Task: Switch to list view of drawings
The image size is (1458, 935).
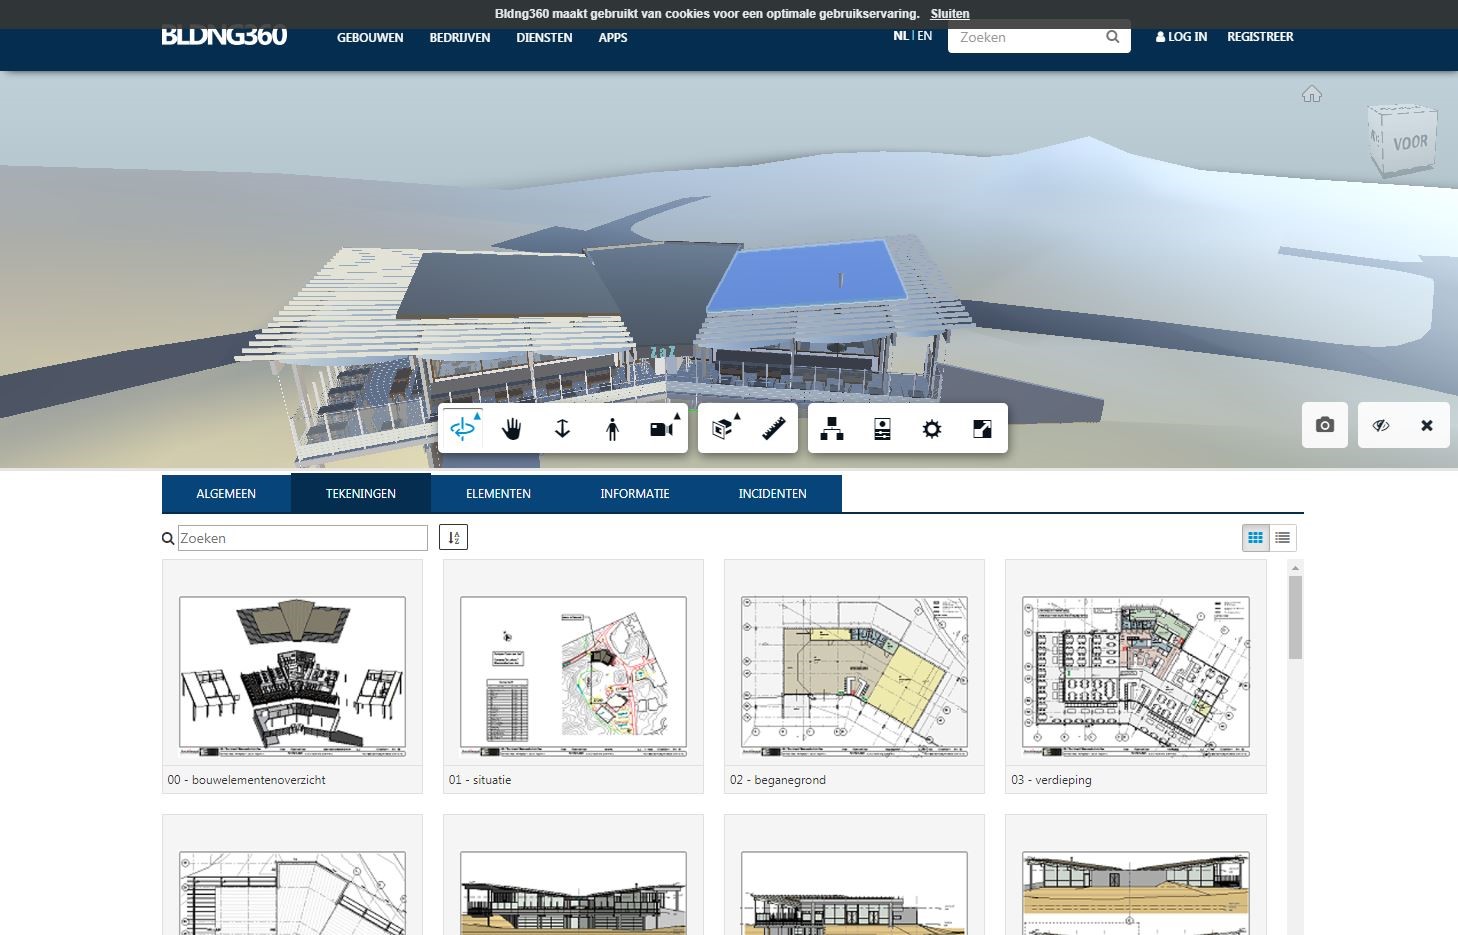Action: point(1283,538)
